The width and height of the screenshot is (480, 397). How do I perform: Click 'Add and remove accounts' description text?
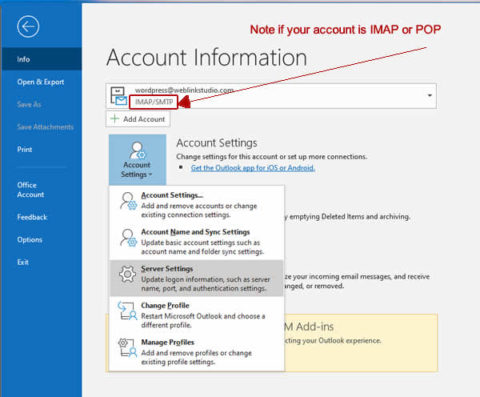click(x=199, y=210)
